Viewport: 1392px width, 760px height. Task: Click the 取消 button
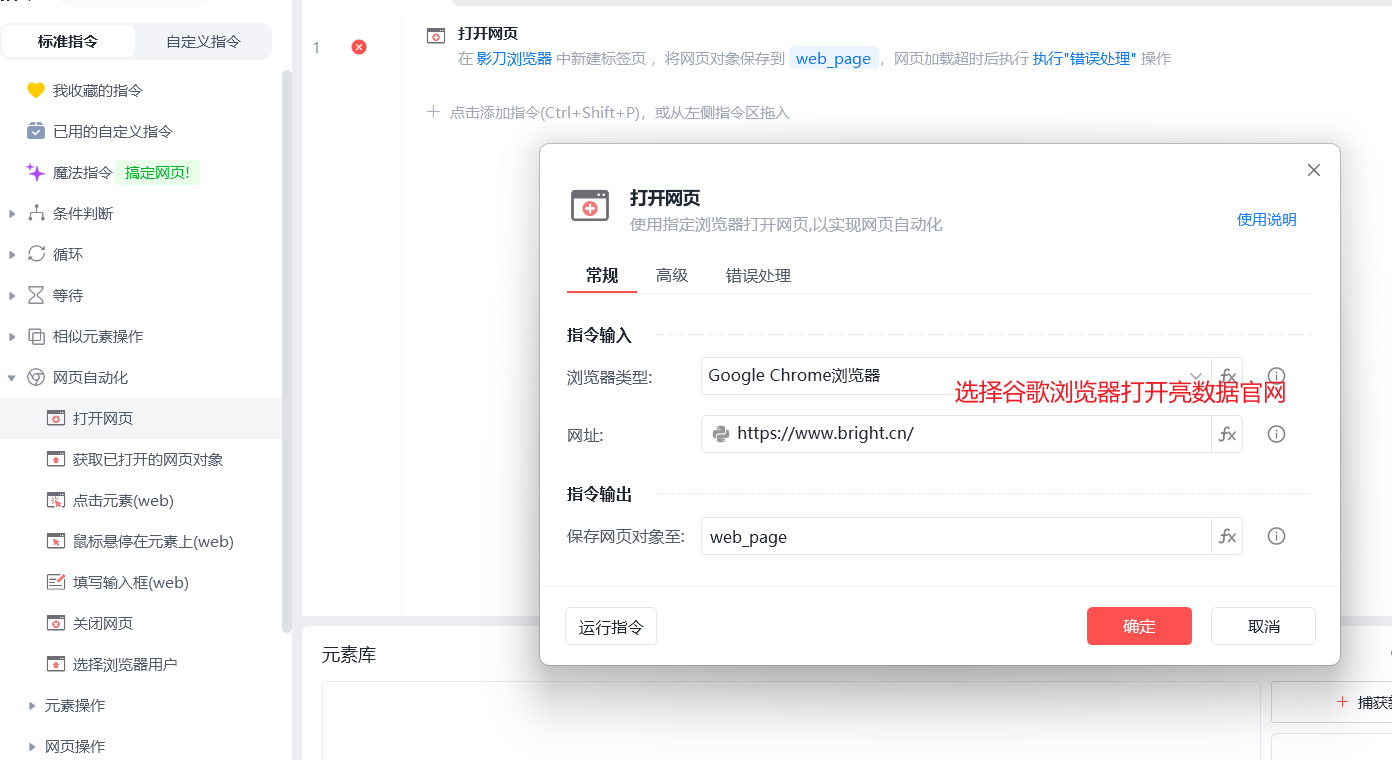coord(1264,626)
